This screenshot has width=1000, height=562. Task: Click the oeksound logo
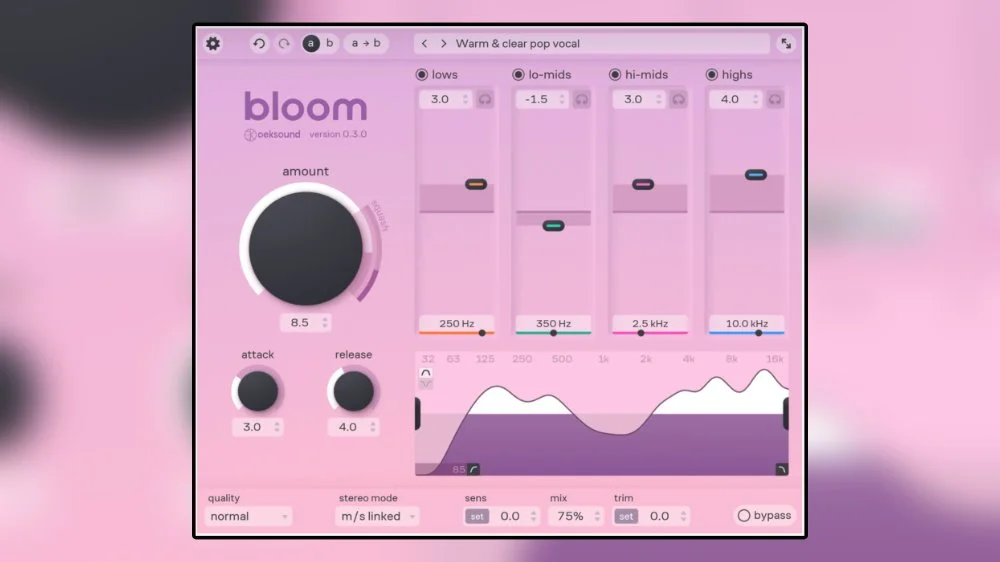pos(272,135)
